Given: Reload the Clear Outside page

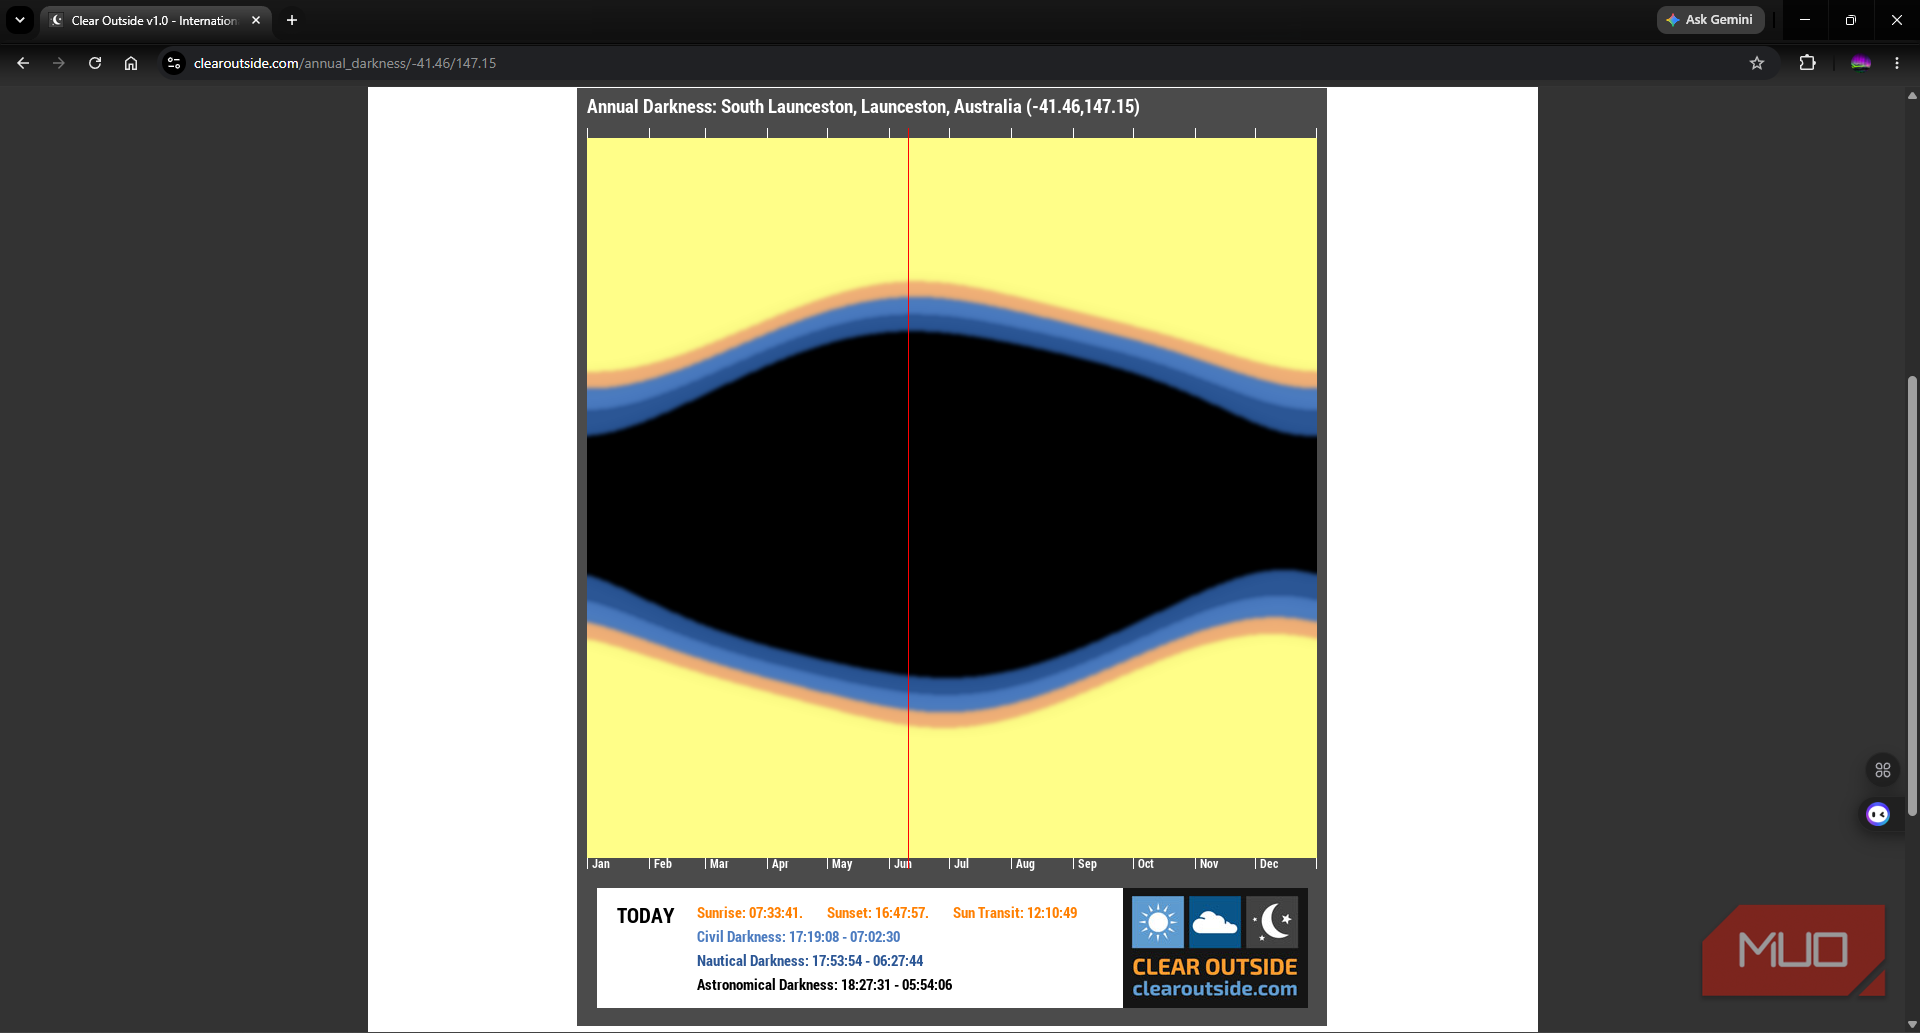Looking at the screenshot, I should [95, 63].
